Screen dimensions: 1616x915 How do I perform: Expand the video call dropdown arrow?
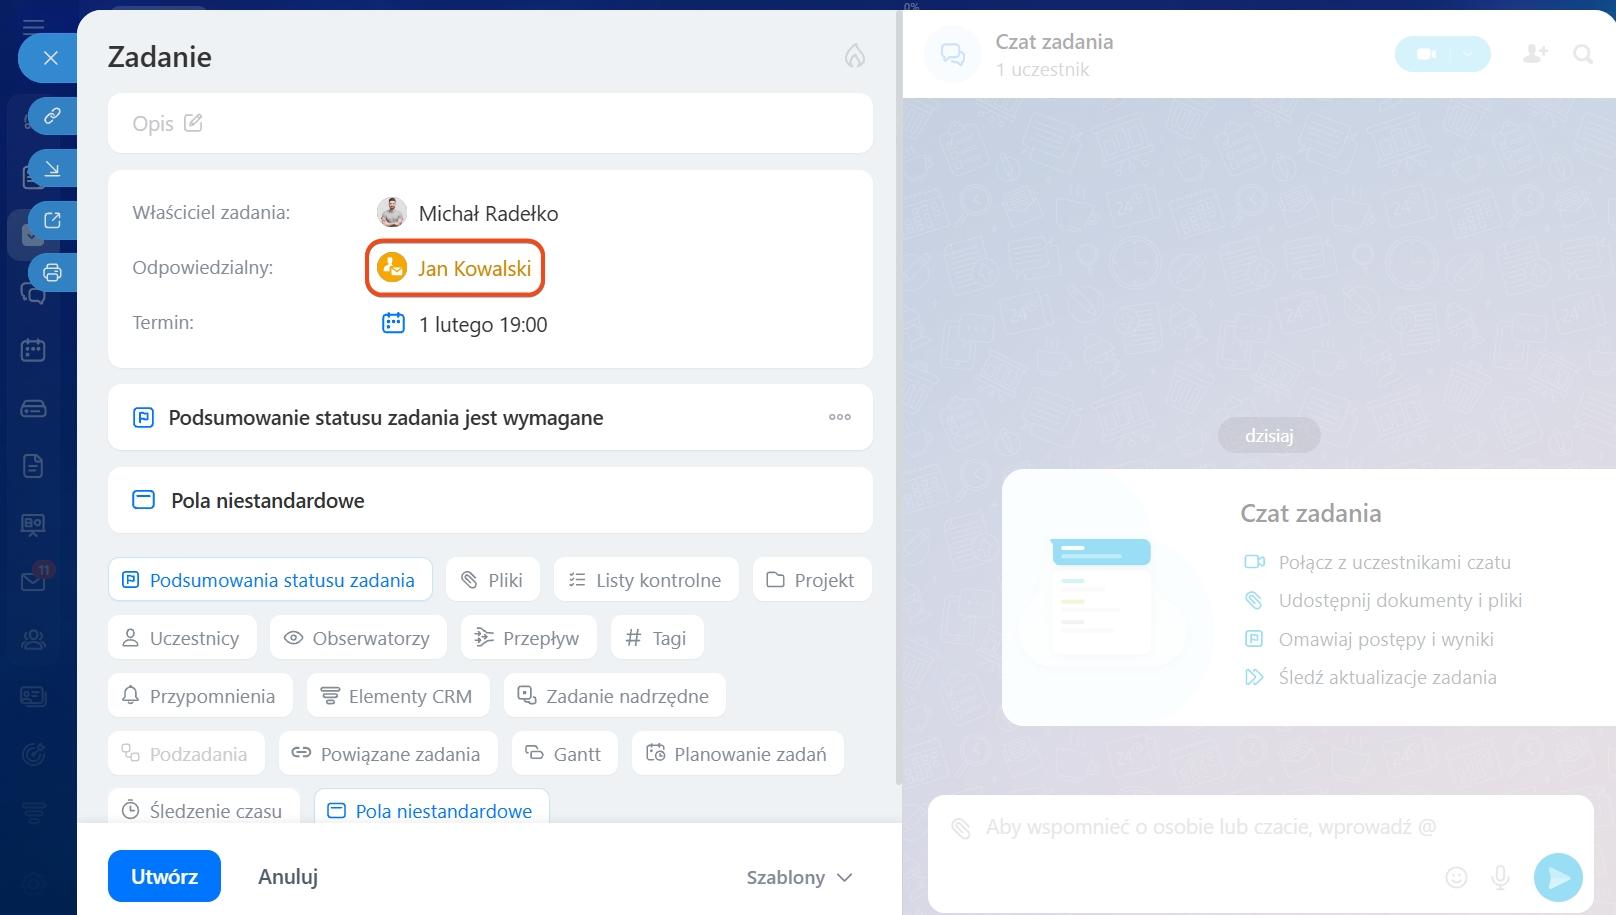[x=1467, y=54]
